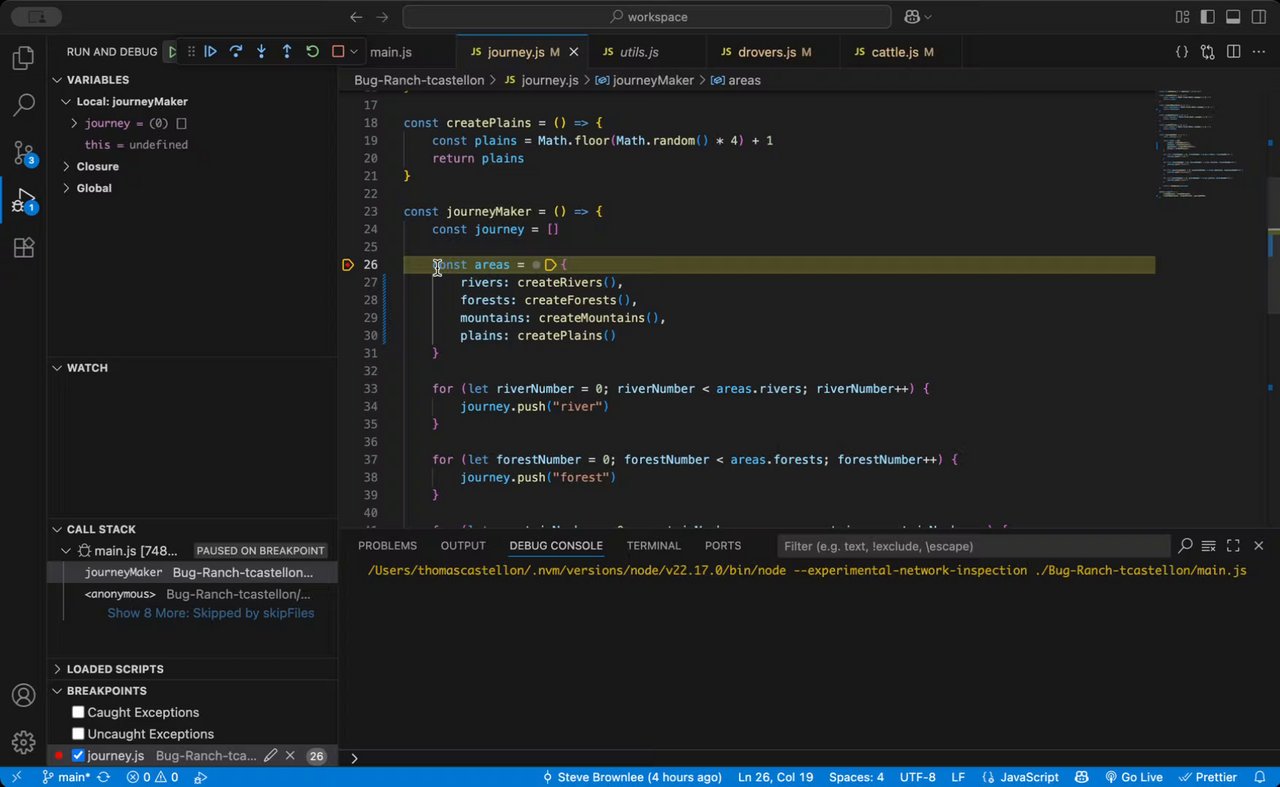The width and height of the screenshot is (1280, 787).
Task: Stop the debugger
Action: [338, 52]
